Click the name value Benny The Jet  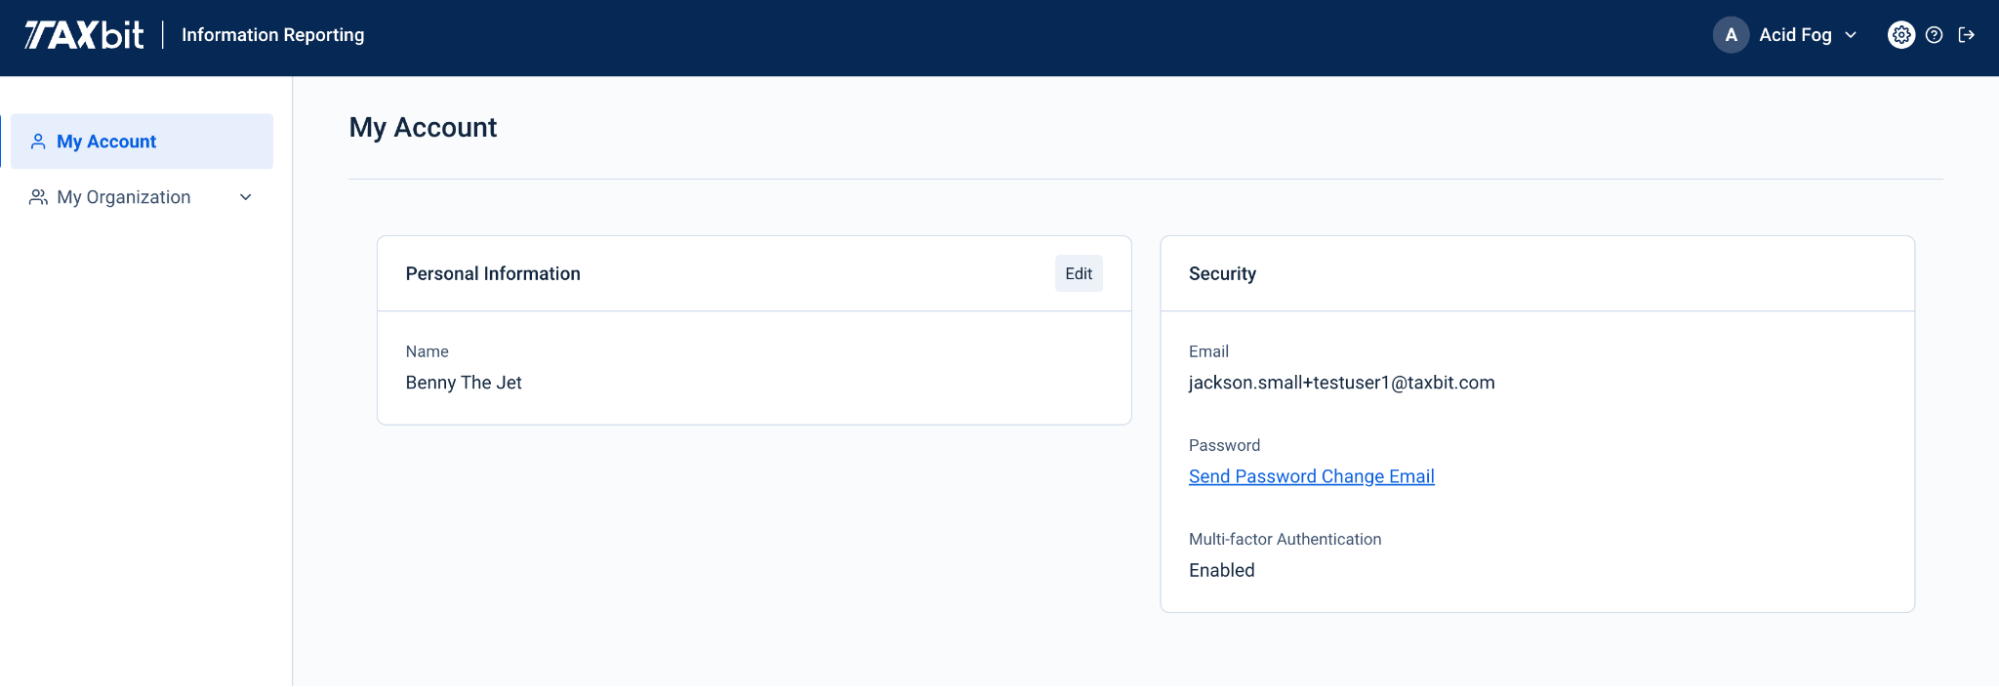tap(464, 383)
